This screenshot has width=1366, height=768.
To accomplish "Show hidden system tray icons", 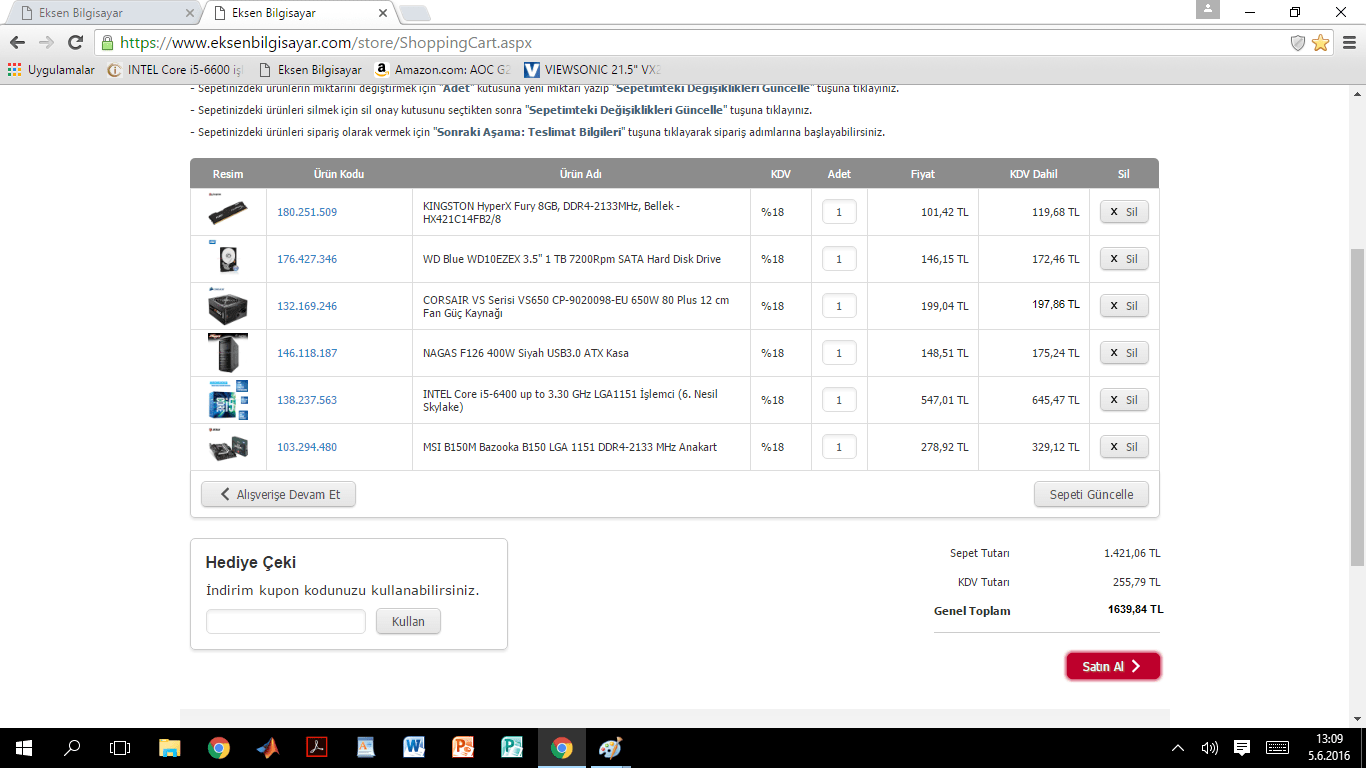I will (1178, 747).
